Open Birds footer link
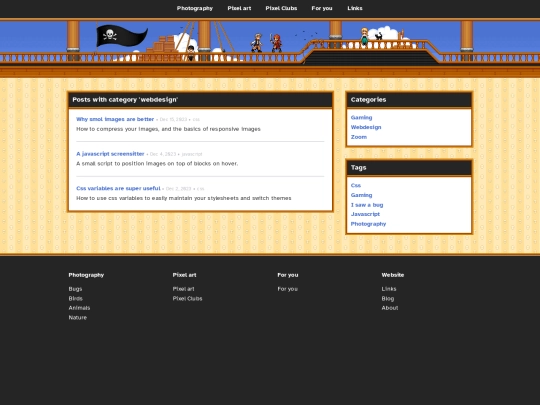Screen dimensions: 540x405 click(x=75, y=299)
